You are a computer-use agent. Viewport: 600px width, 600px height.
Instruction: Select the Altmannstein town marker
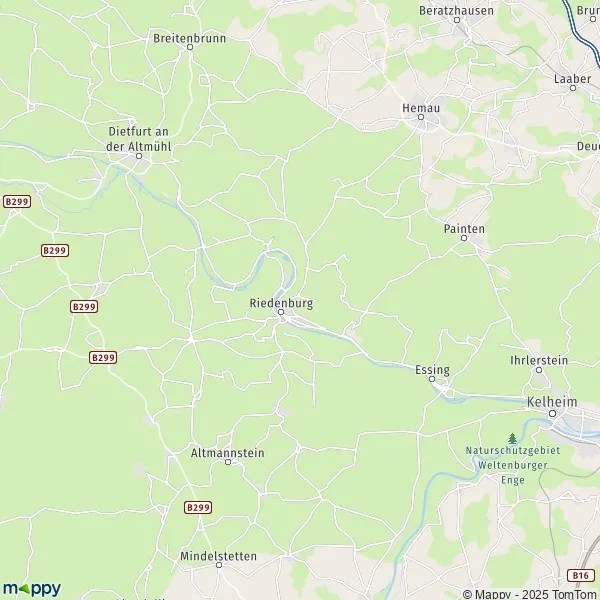[x=228, y=462]
